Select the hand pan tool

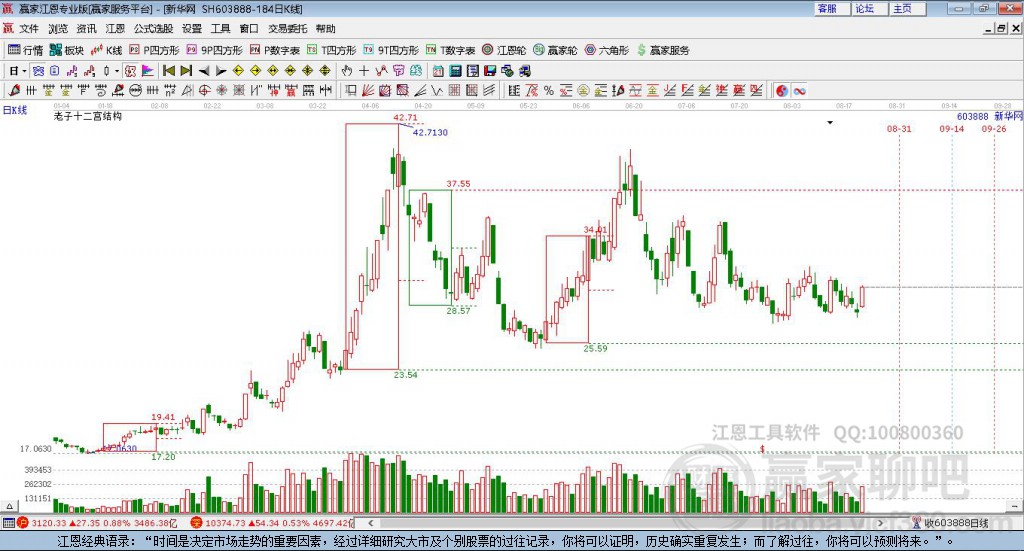(346, 71)
